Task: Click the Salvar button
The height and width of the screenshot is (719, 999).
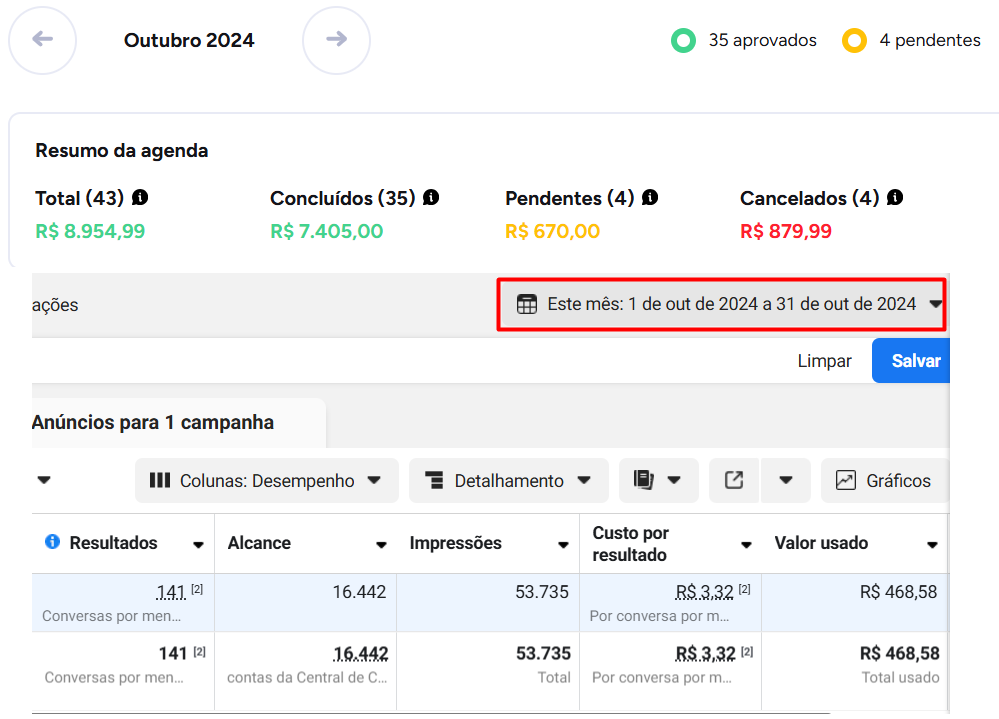Action: [x=914, y=361]
